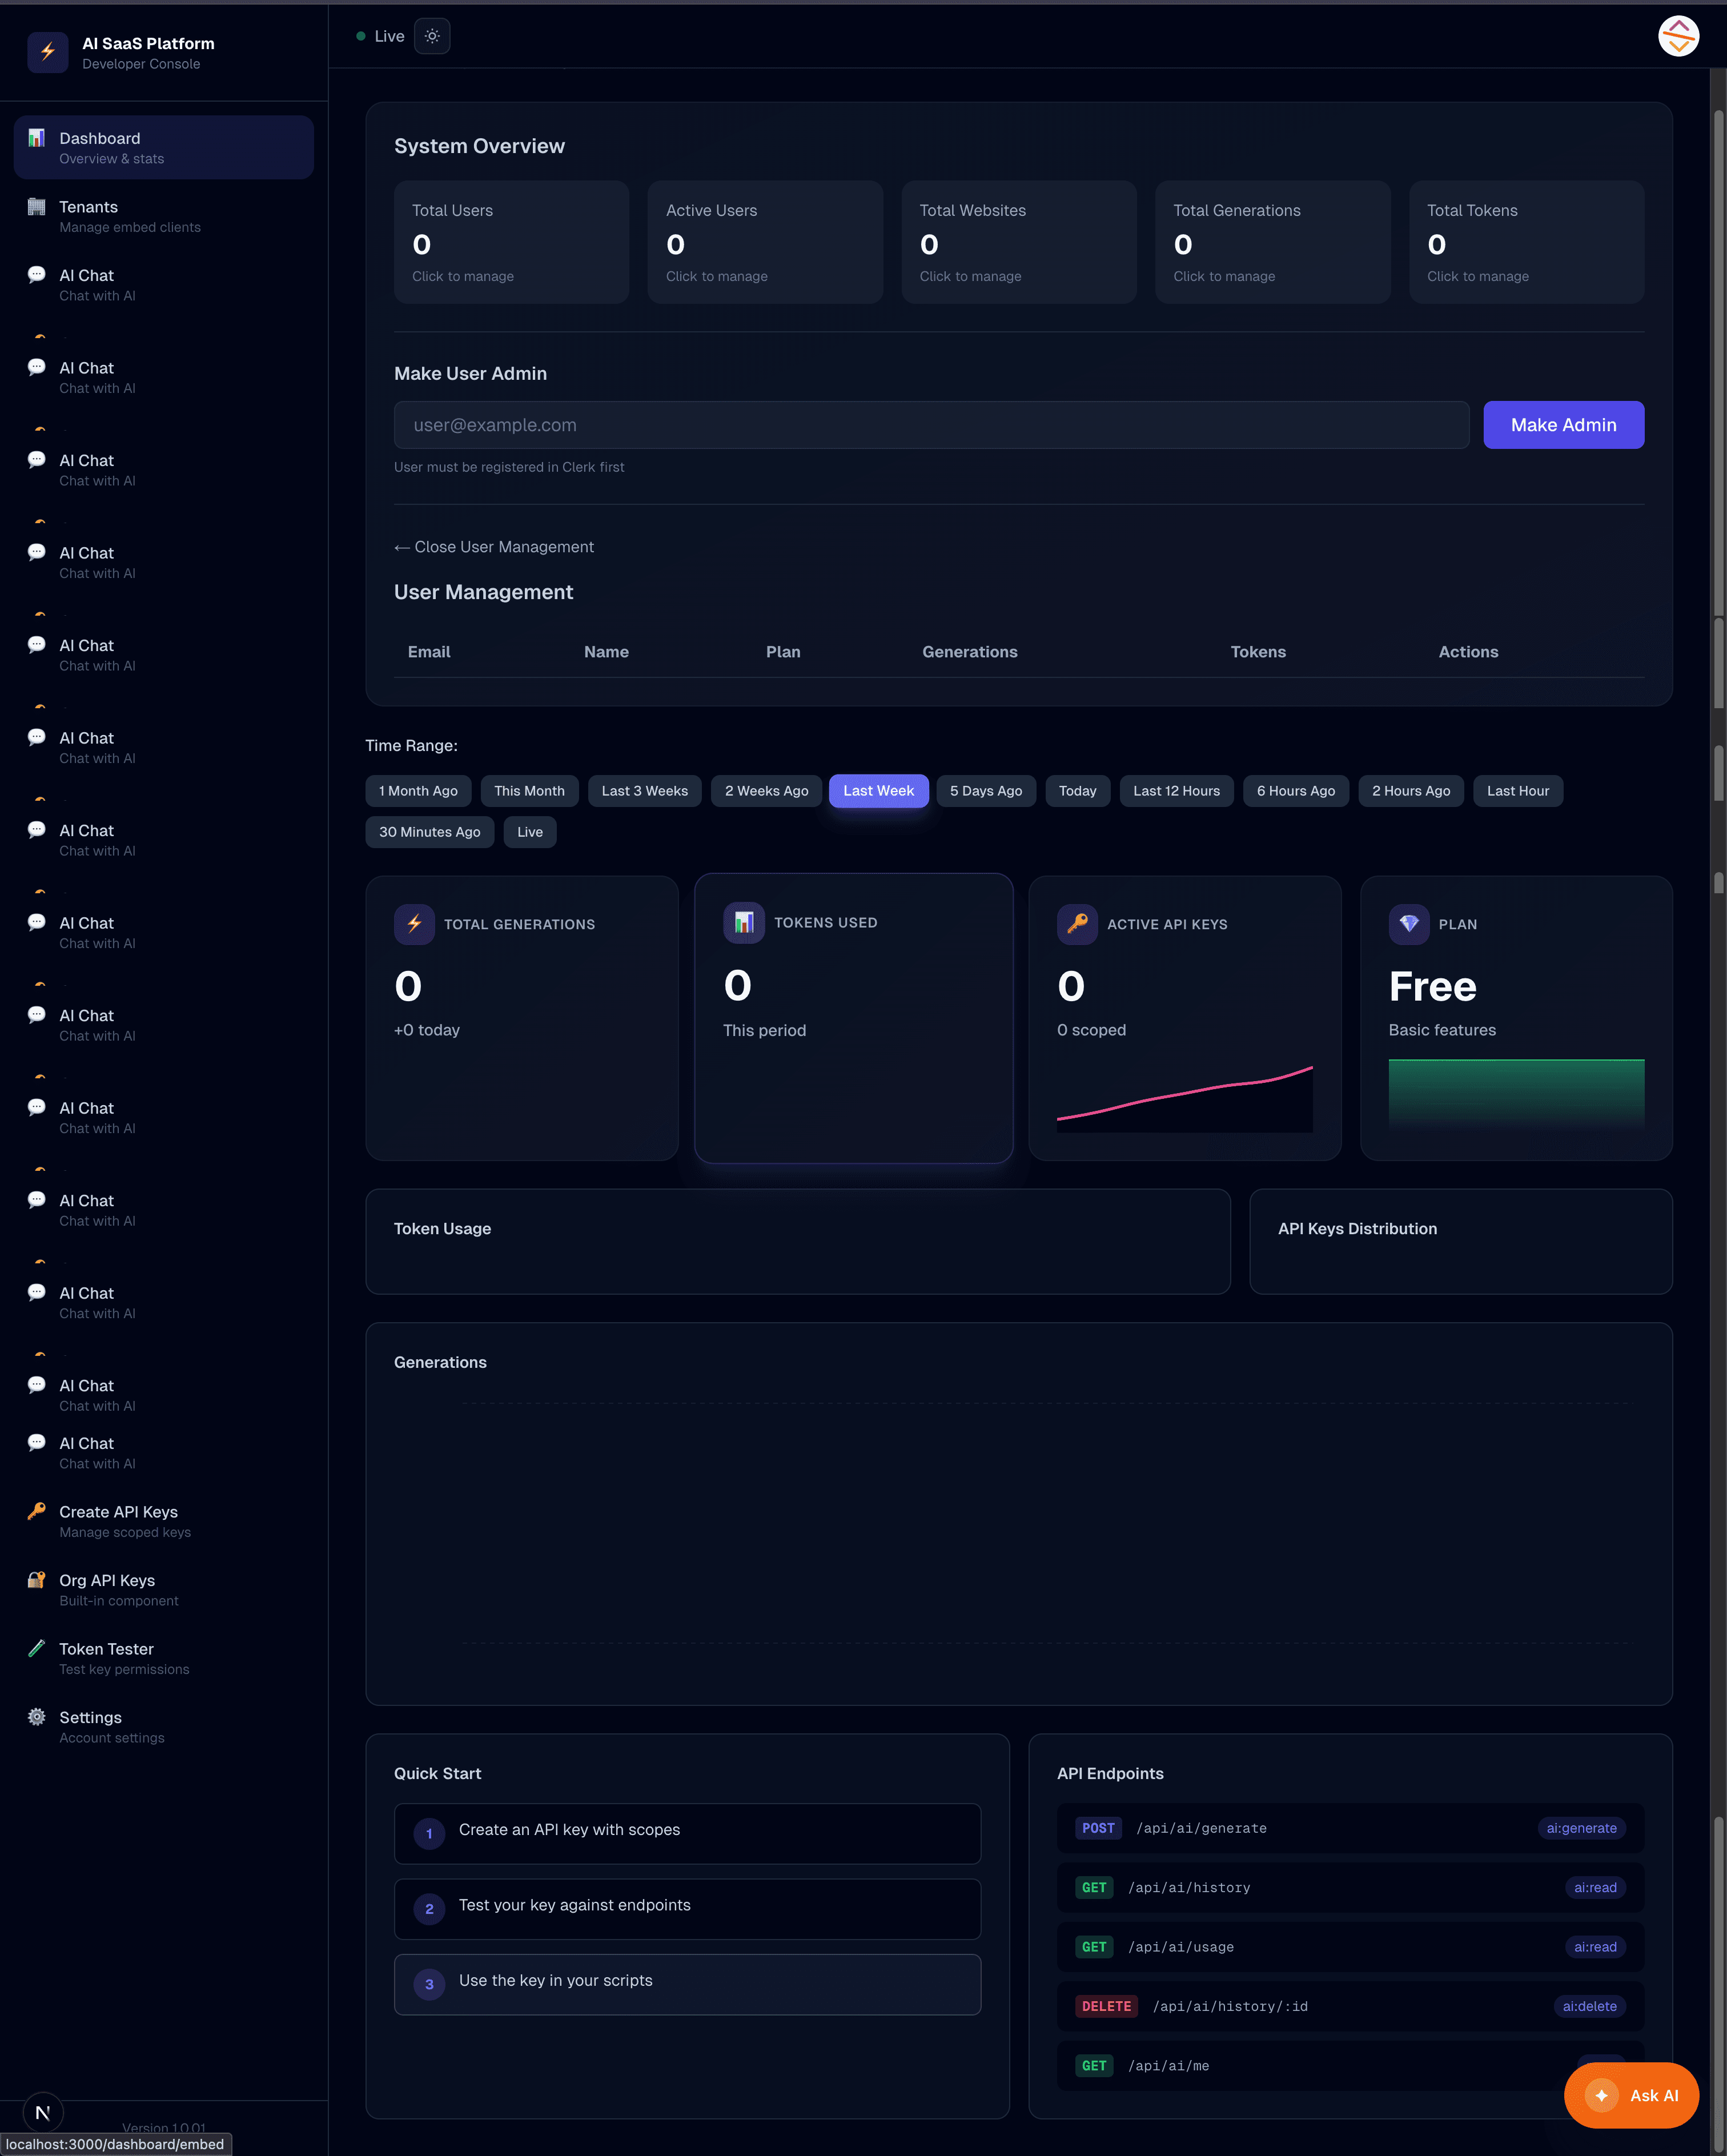Image resolution: width=1727 pixels, height=2156 pixels.
Task: Click the Active API Keys key icon
Action: [1077, 924]
